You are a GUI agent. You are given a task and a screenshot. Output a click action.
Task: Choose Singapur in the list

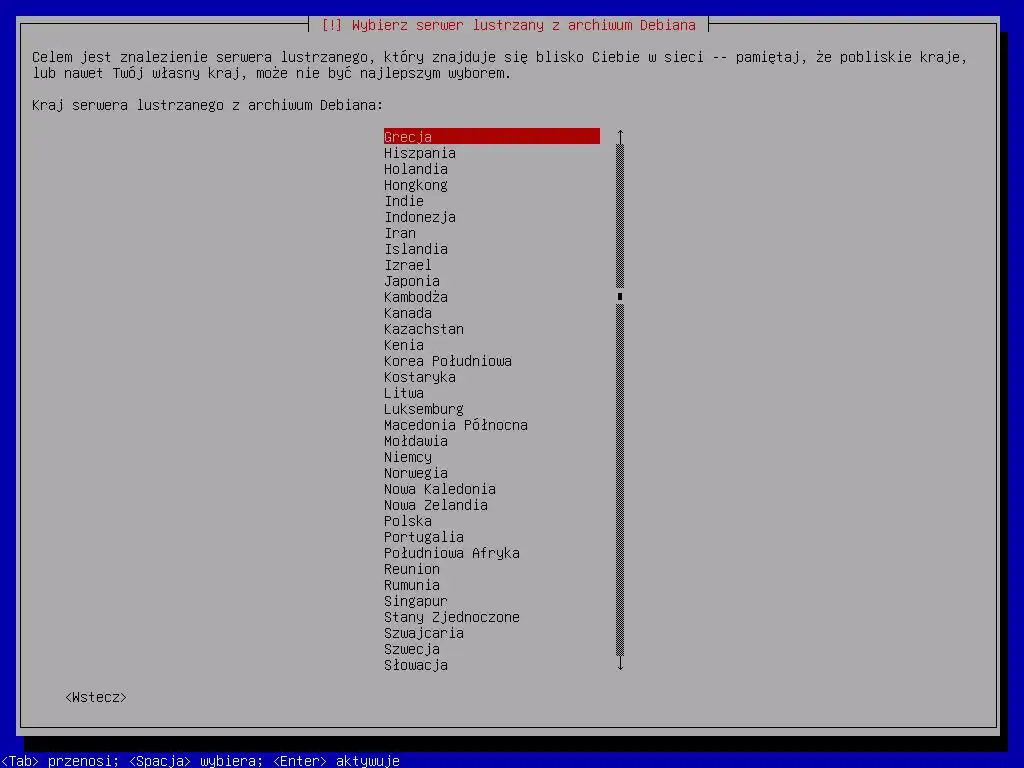pyautogui.click(x=492, y=601)
